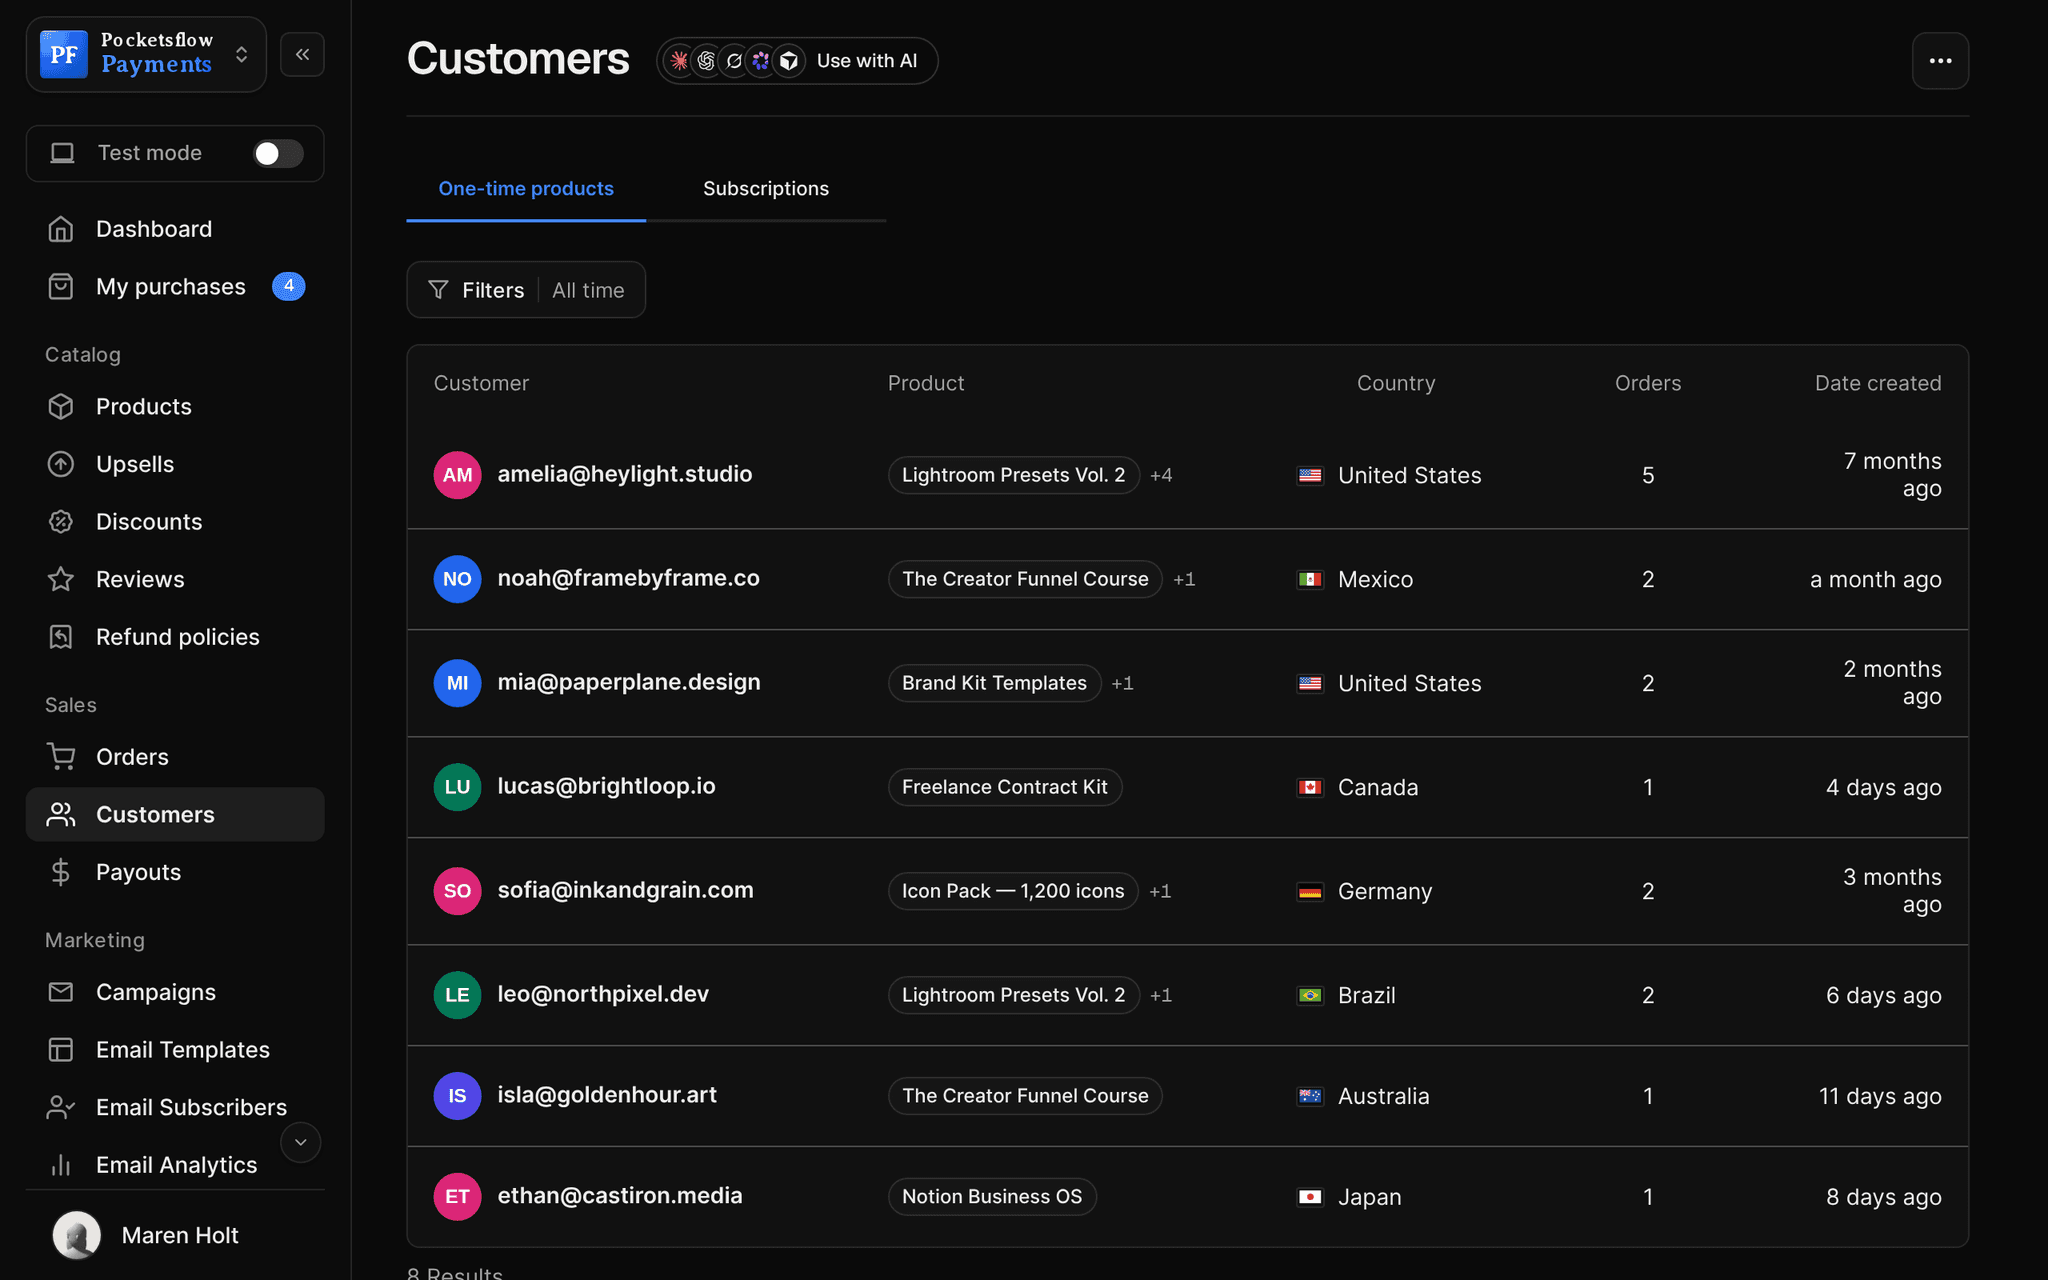Viewport: 2048px width, 1280px height.
Task: Click the Use with AI button
Action: (797, 61)
